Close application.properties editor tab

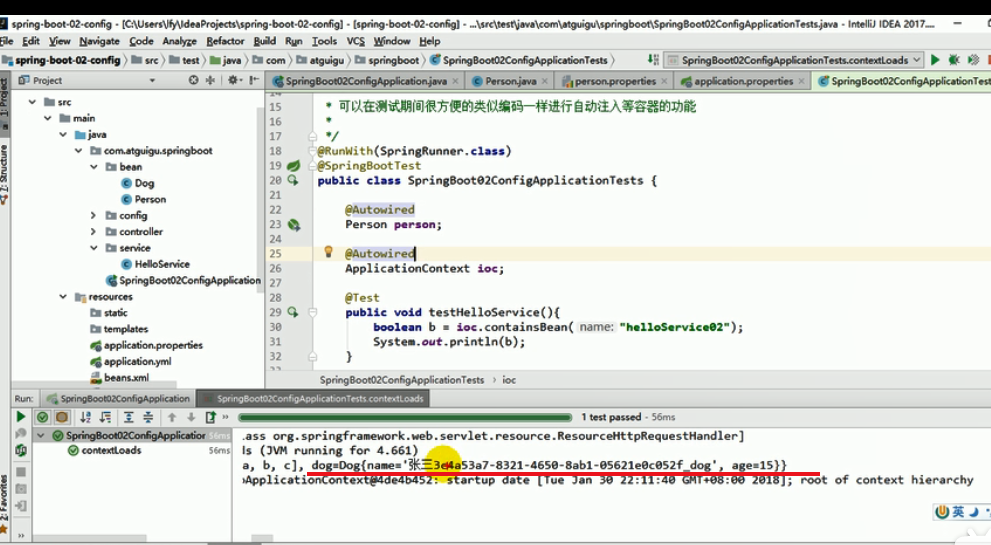point(801,81)
